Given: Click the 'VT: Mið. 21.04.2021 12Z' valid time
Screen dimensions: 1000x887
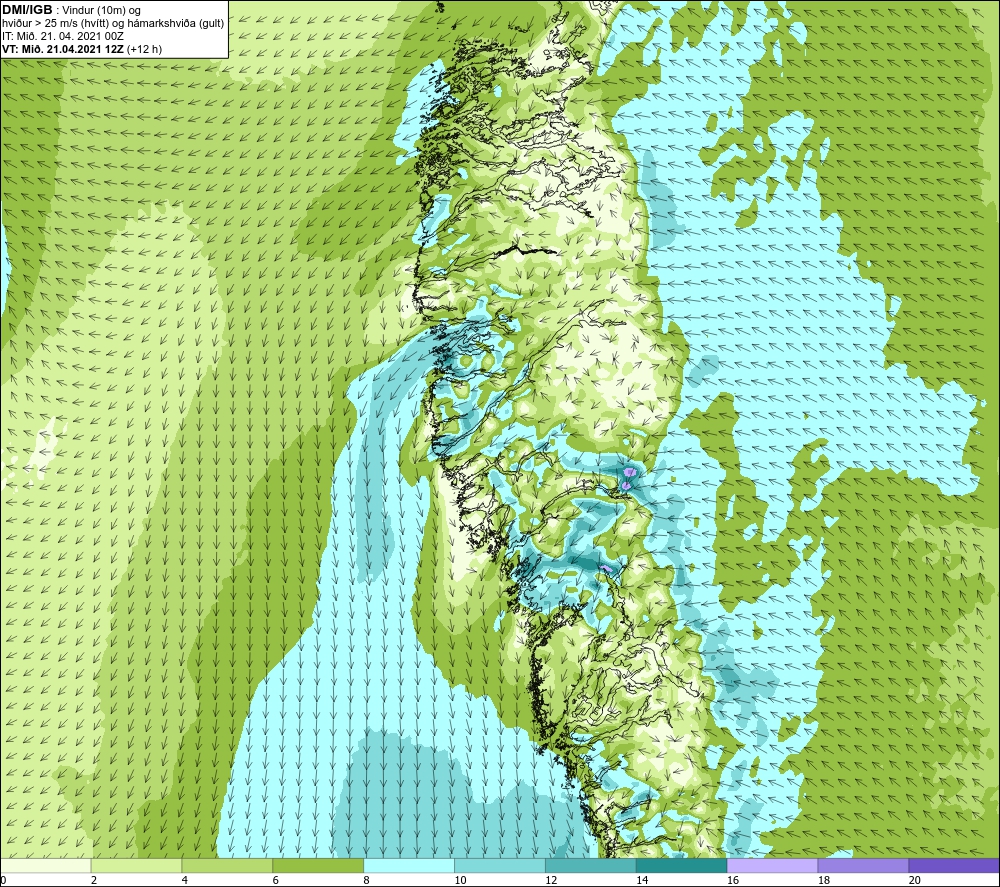Looking at the screenshot, I should (x=64, y=48).
